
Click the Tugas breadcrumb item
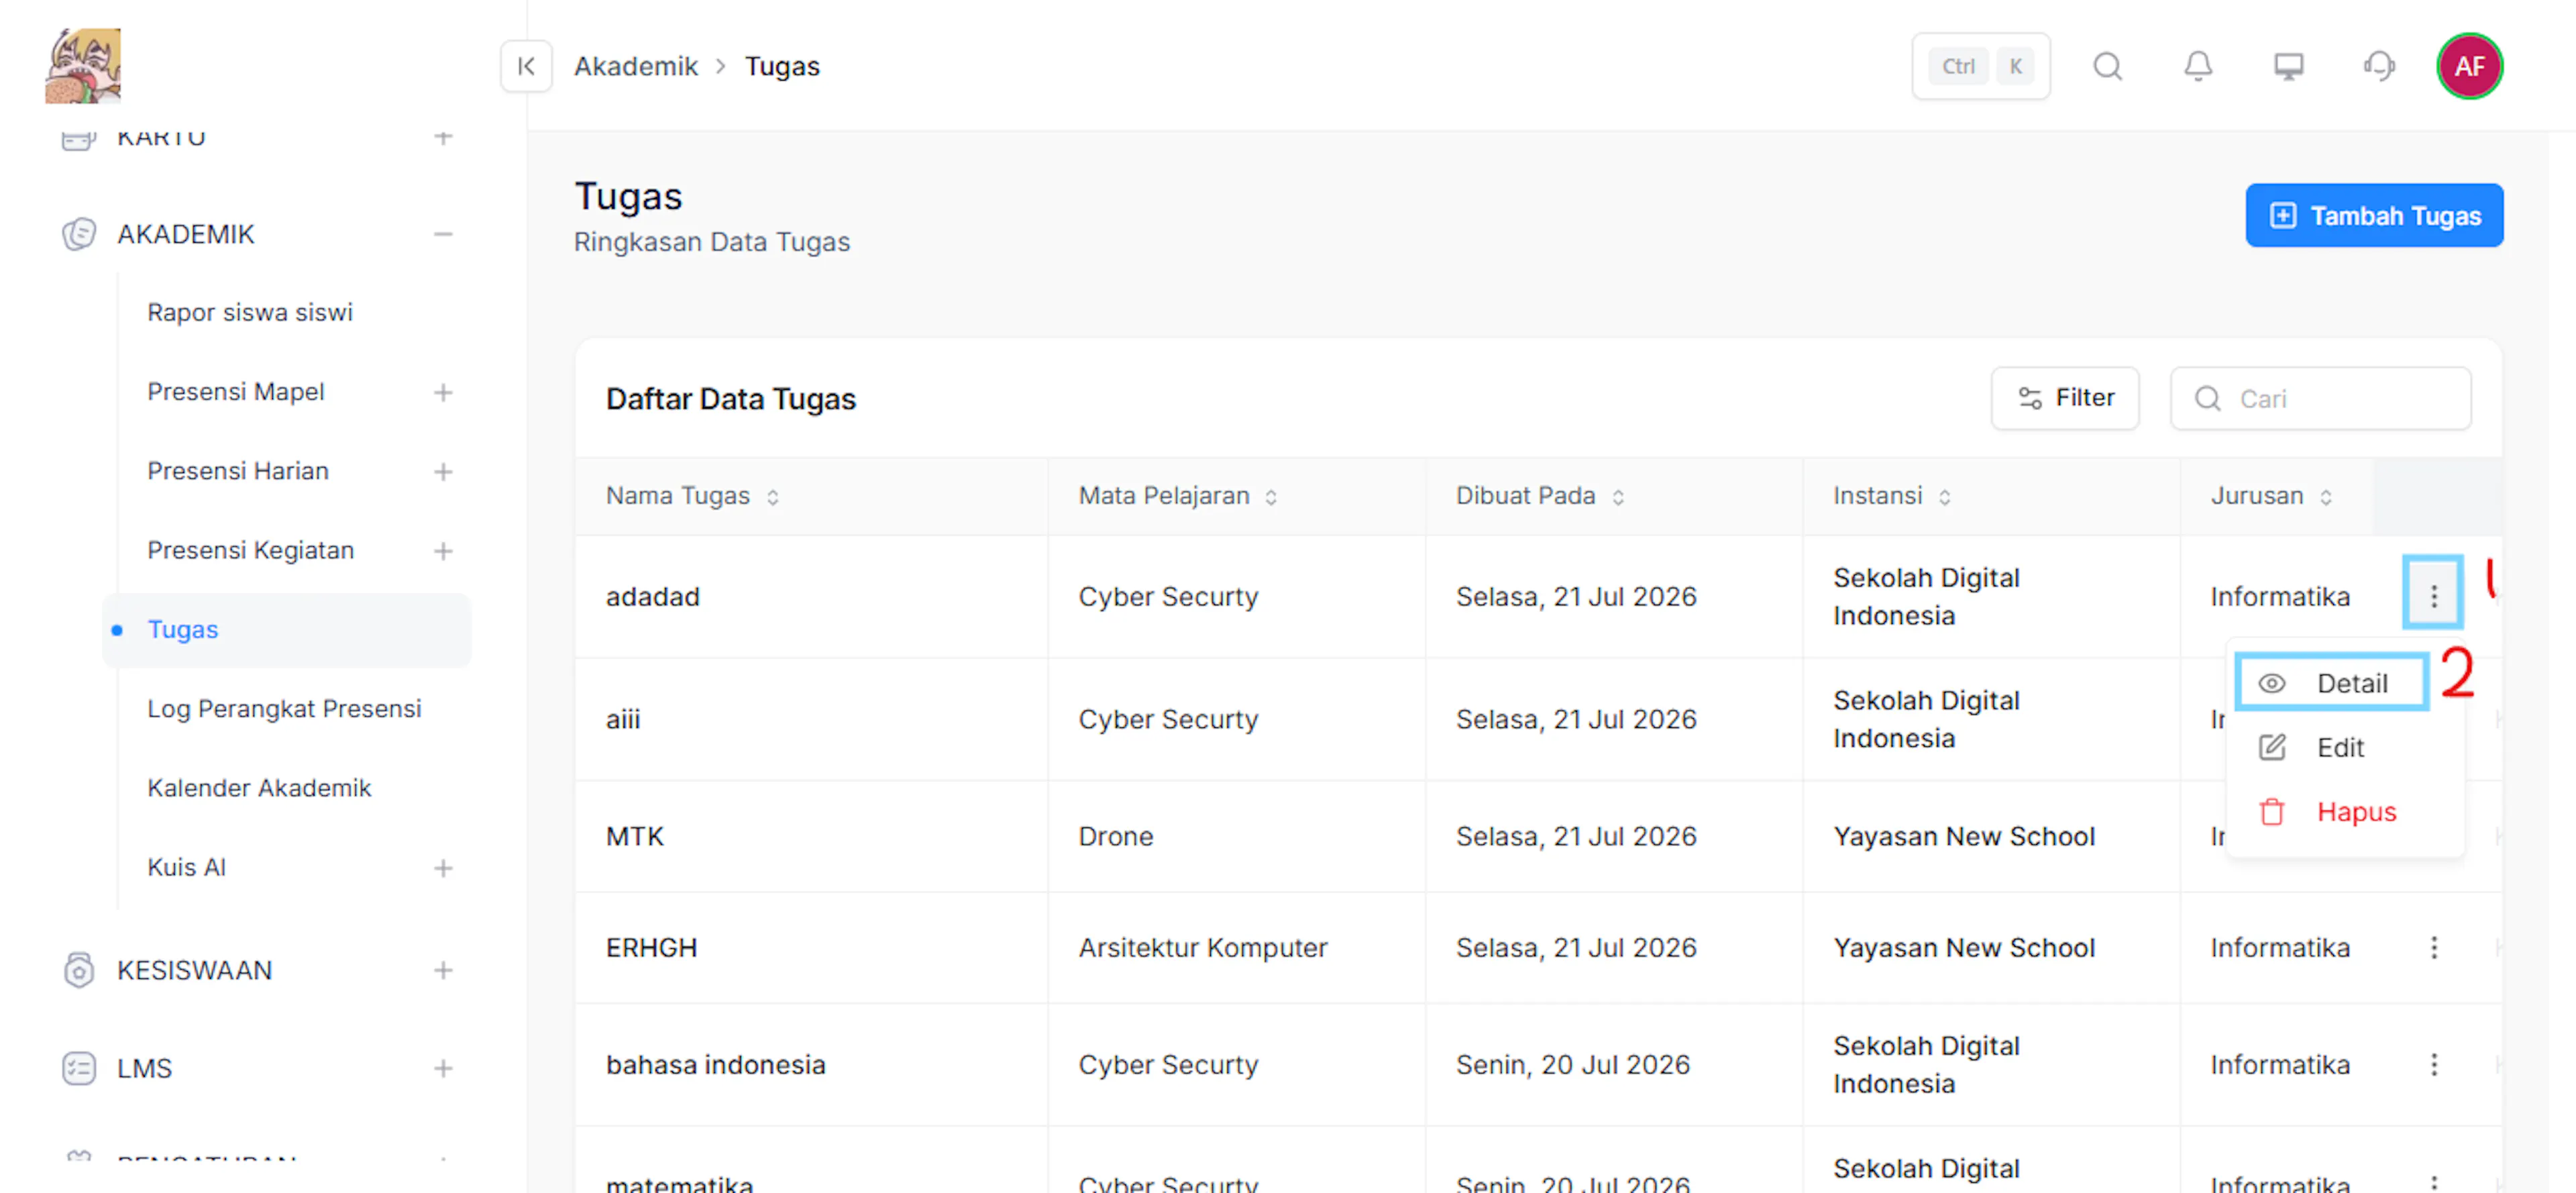[782, 66]
